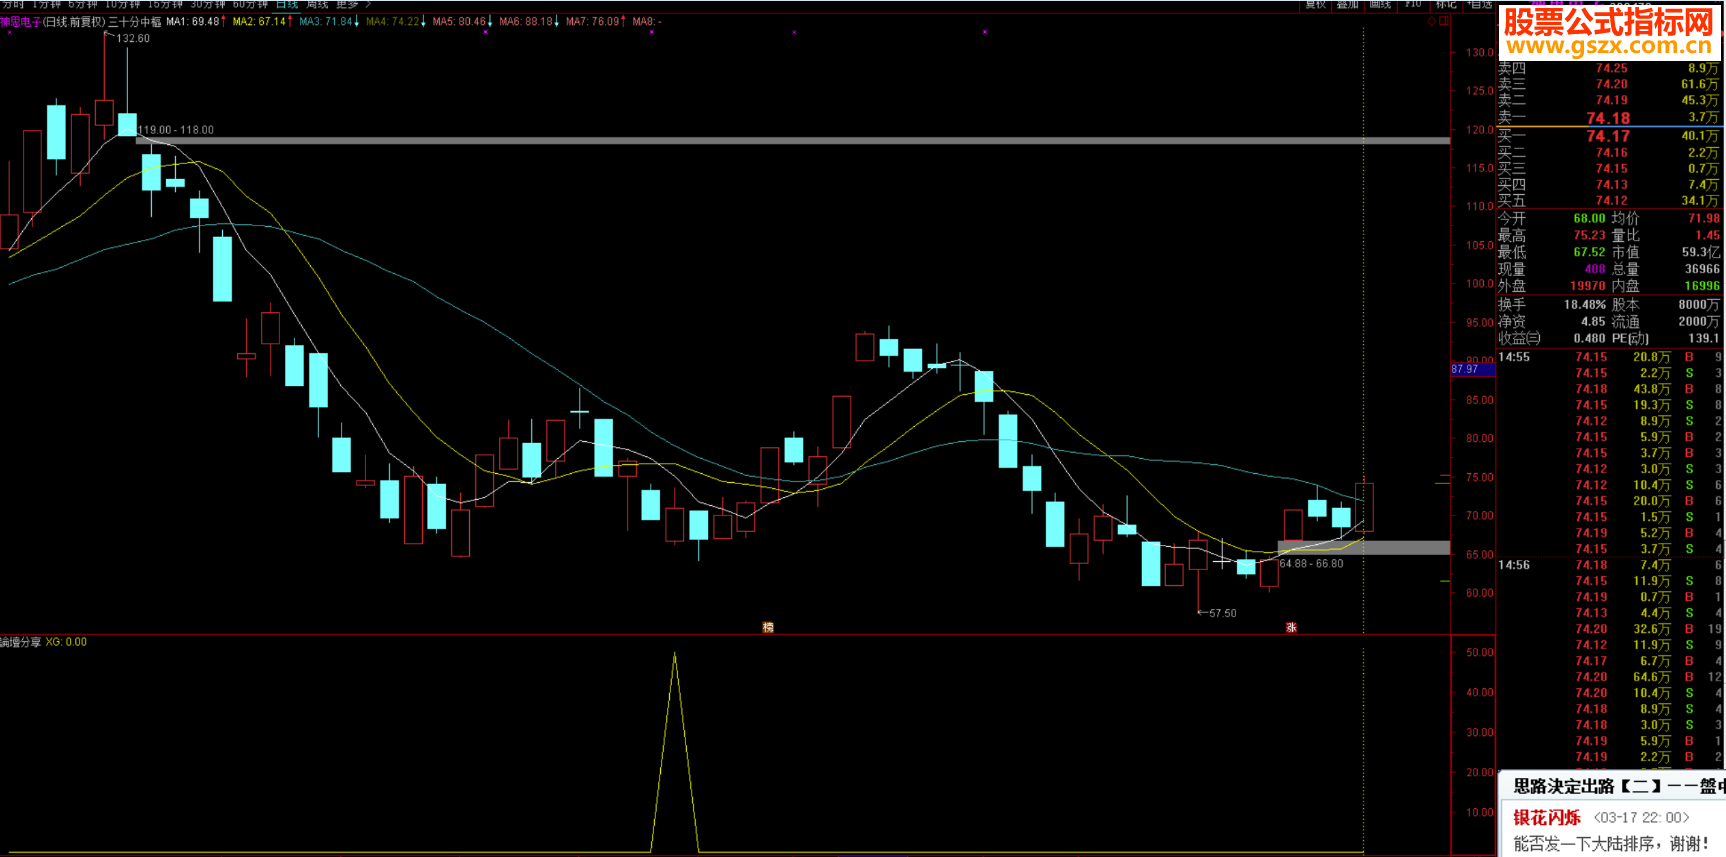This screenshot has width=1726, height=857.
Task: Switch to the 日线 daily chart tab
Action: click(x=287, y=4)
